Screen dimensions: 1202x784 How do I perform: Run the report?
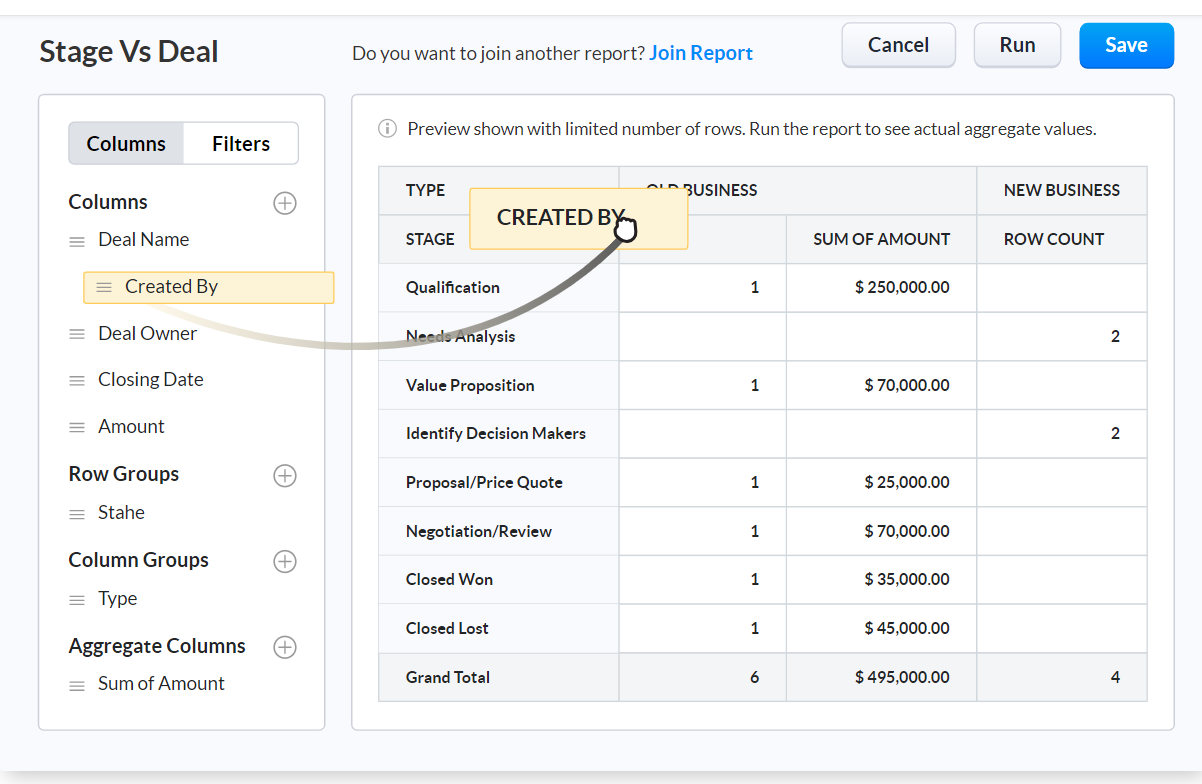(x=1017, y=45)
